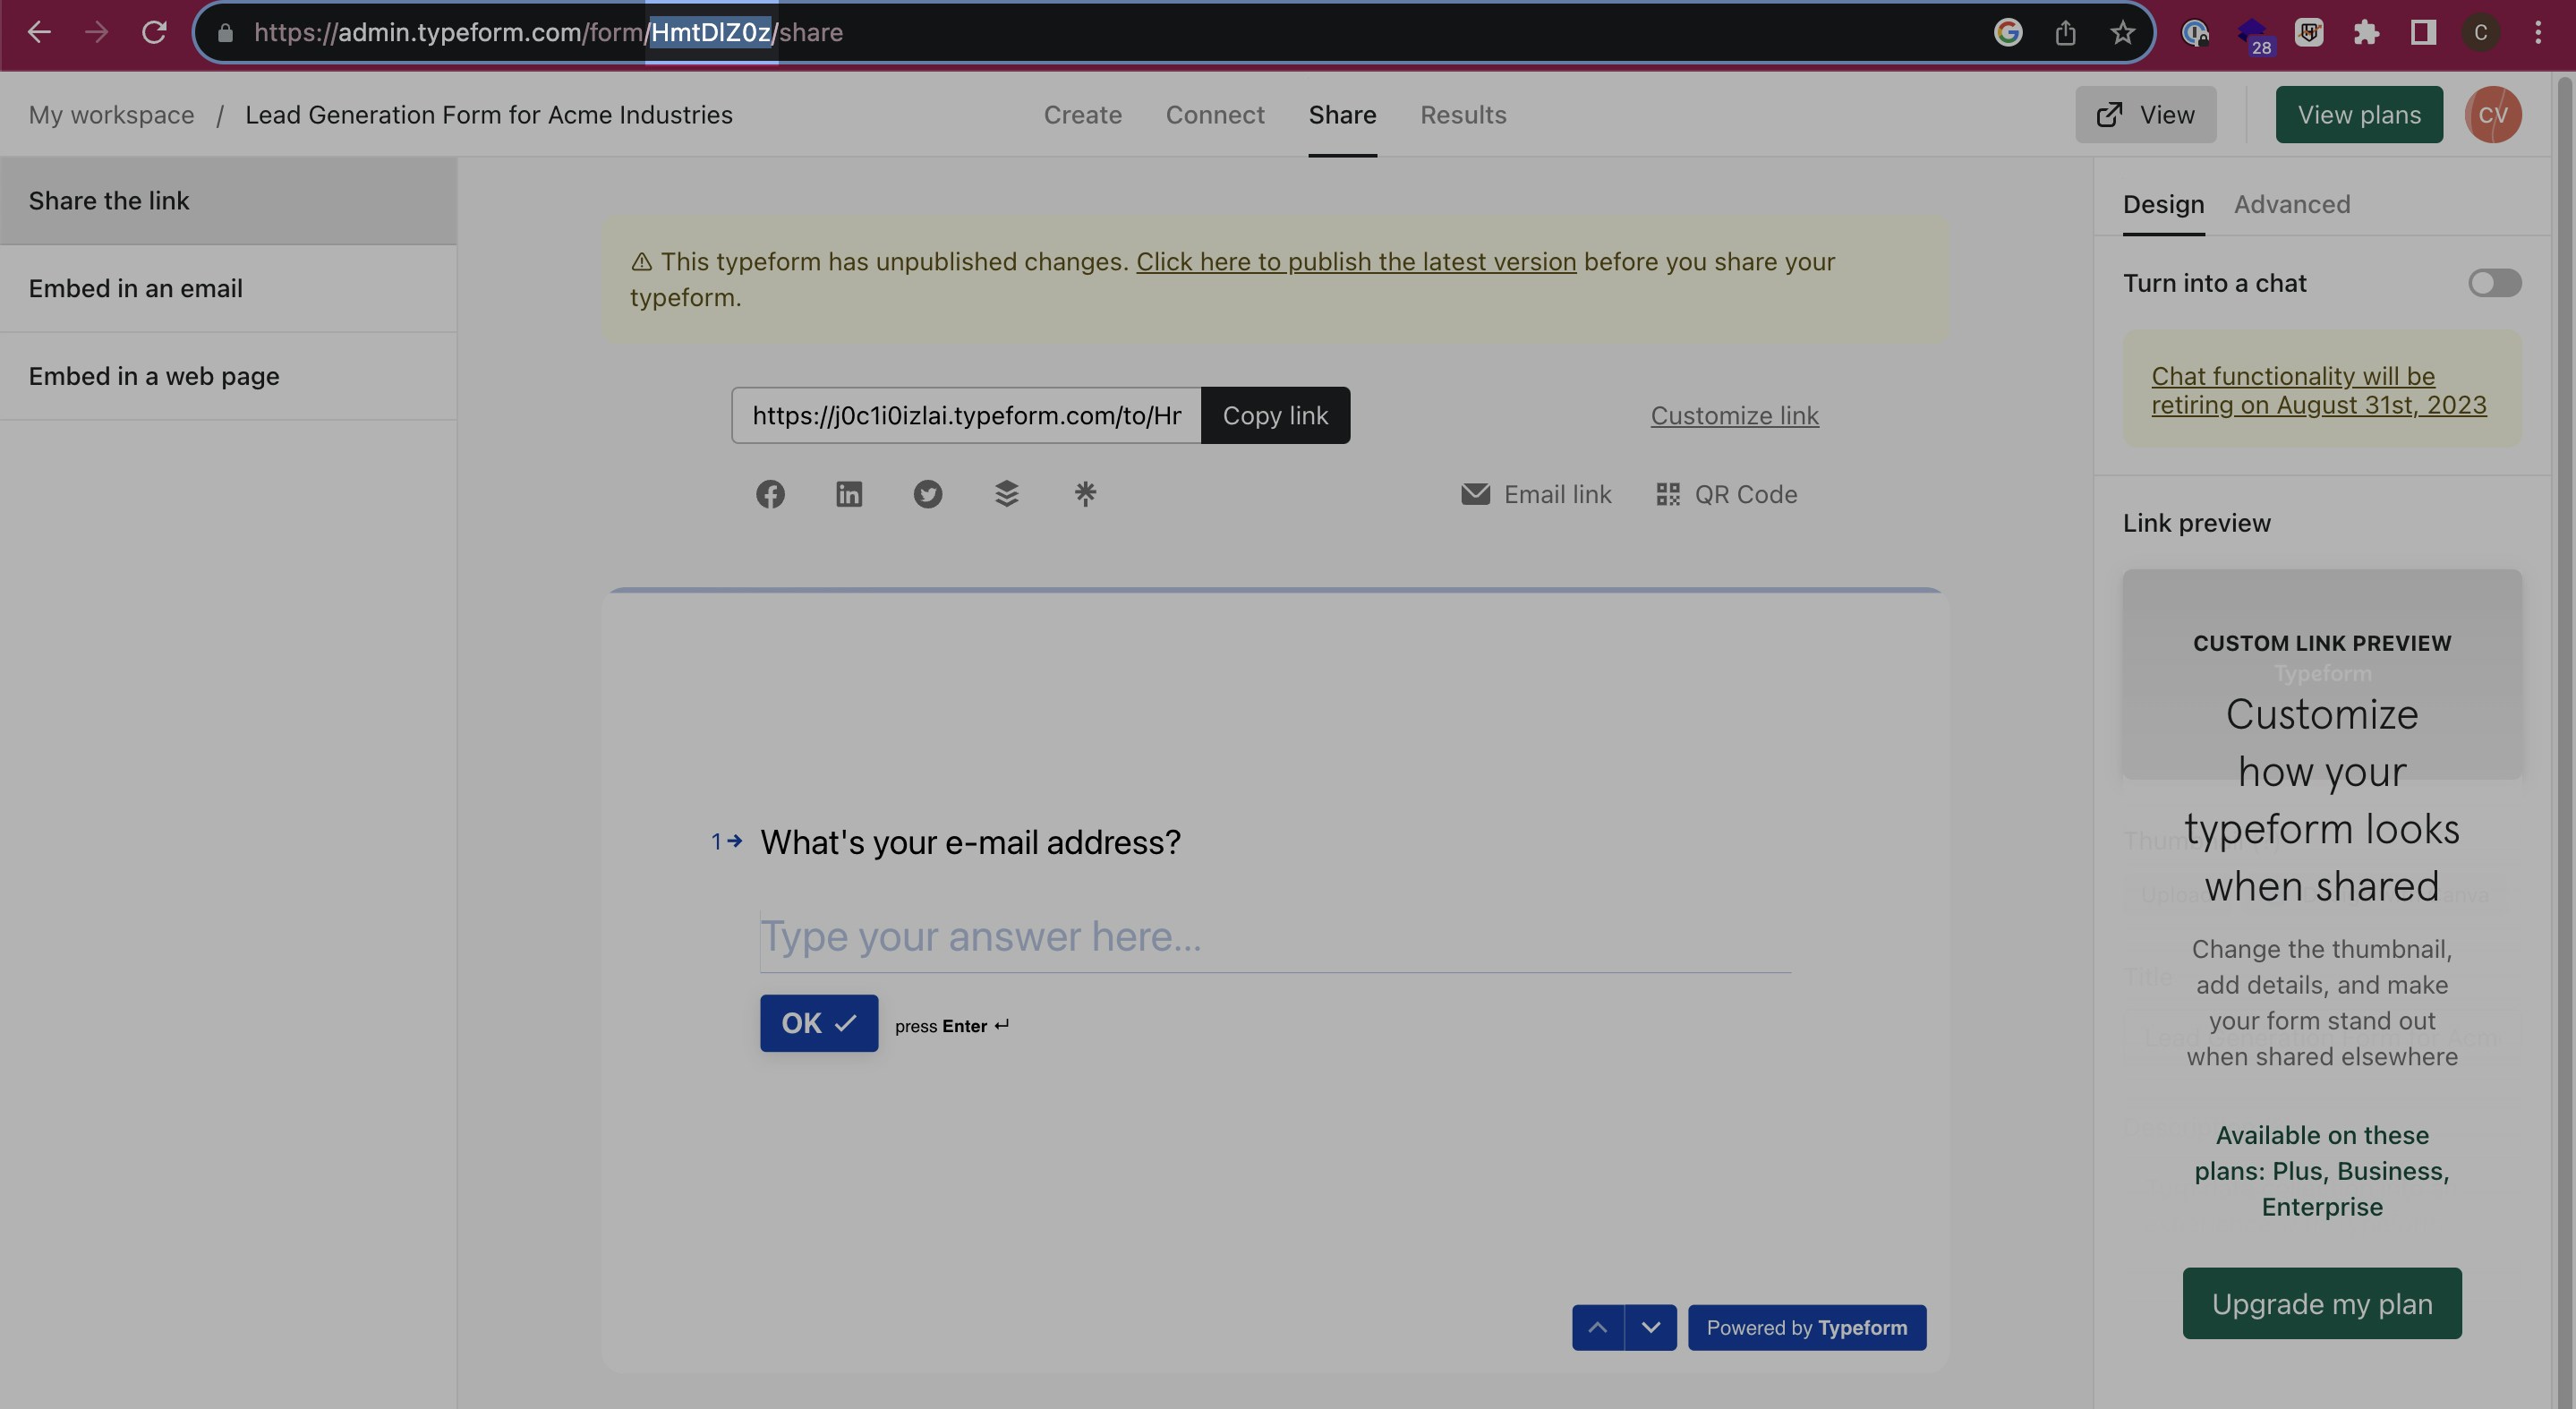Open chat functionality retiring notice link
Screen dimensions: 2576x1409
click(2318, 390)
